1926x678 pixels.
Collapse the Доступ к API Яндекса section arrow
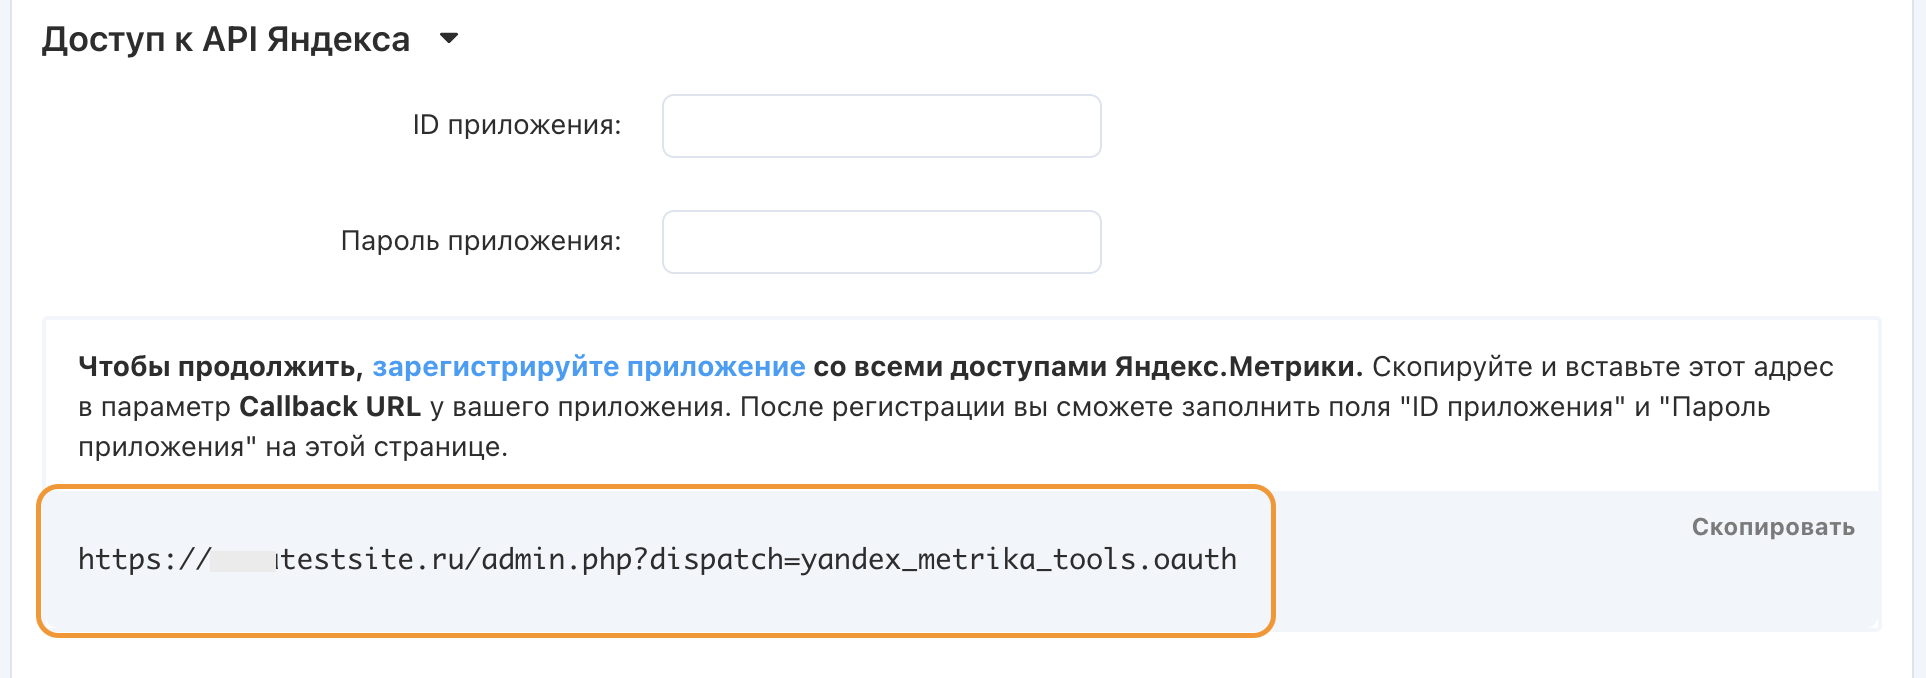tap(449, 39)
